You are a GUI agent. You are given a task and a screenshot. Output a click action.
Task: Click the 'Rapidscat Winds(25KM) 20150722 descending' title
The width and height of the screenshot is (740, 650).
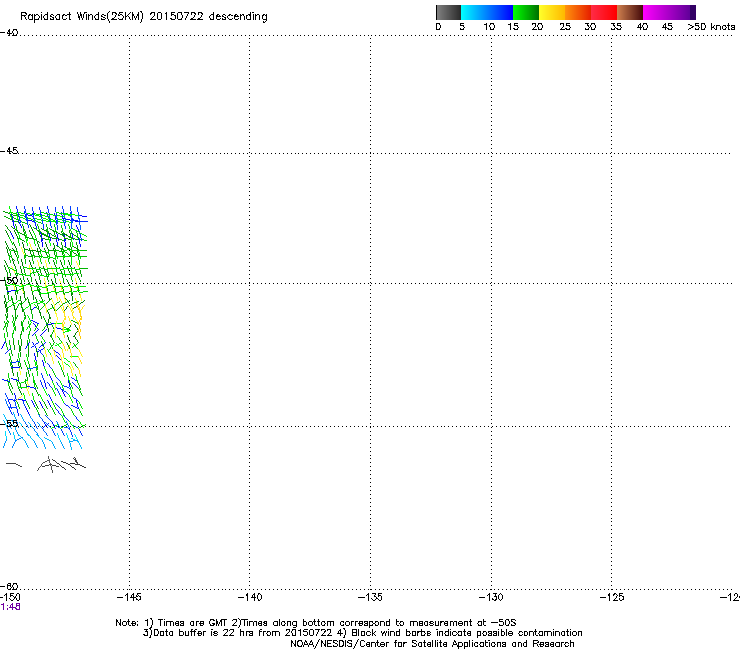tap(143, 17)
